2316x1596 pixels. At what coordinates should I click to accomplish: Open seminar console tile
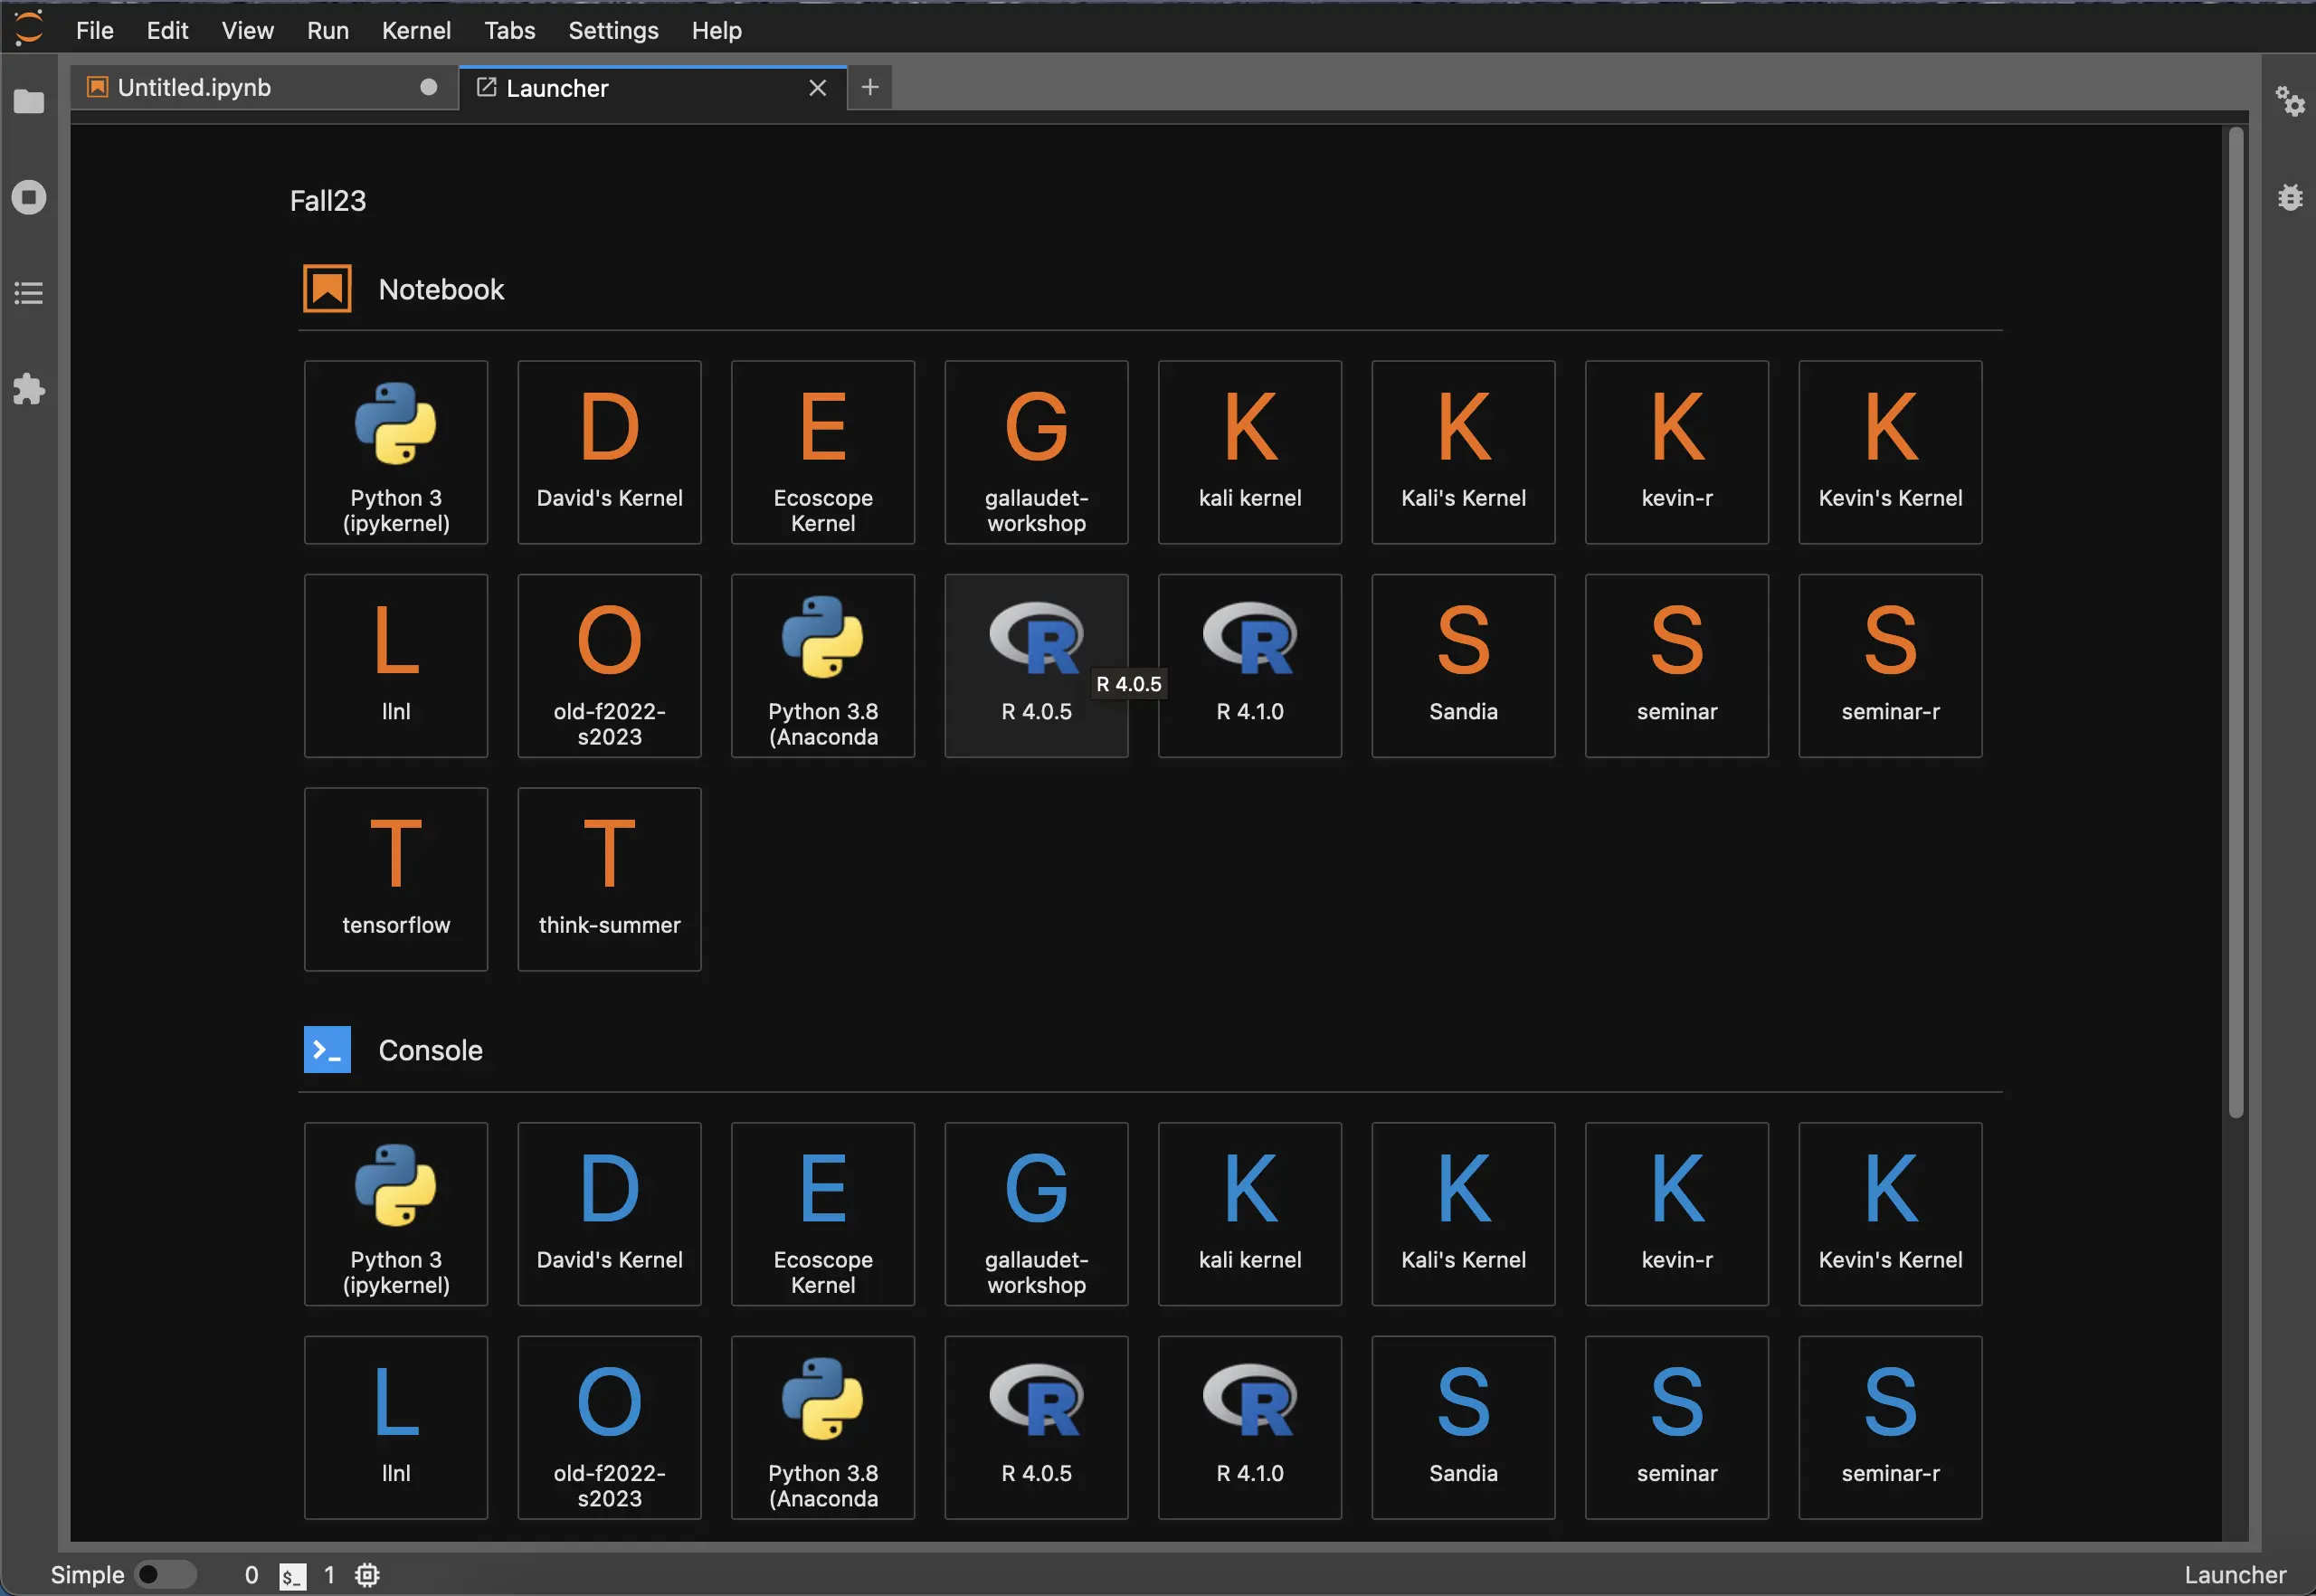pyautogui.click(x=1677, y=1428)
